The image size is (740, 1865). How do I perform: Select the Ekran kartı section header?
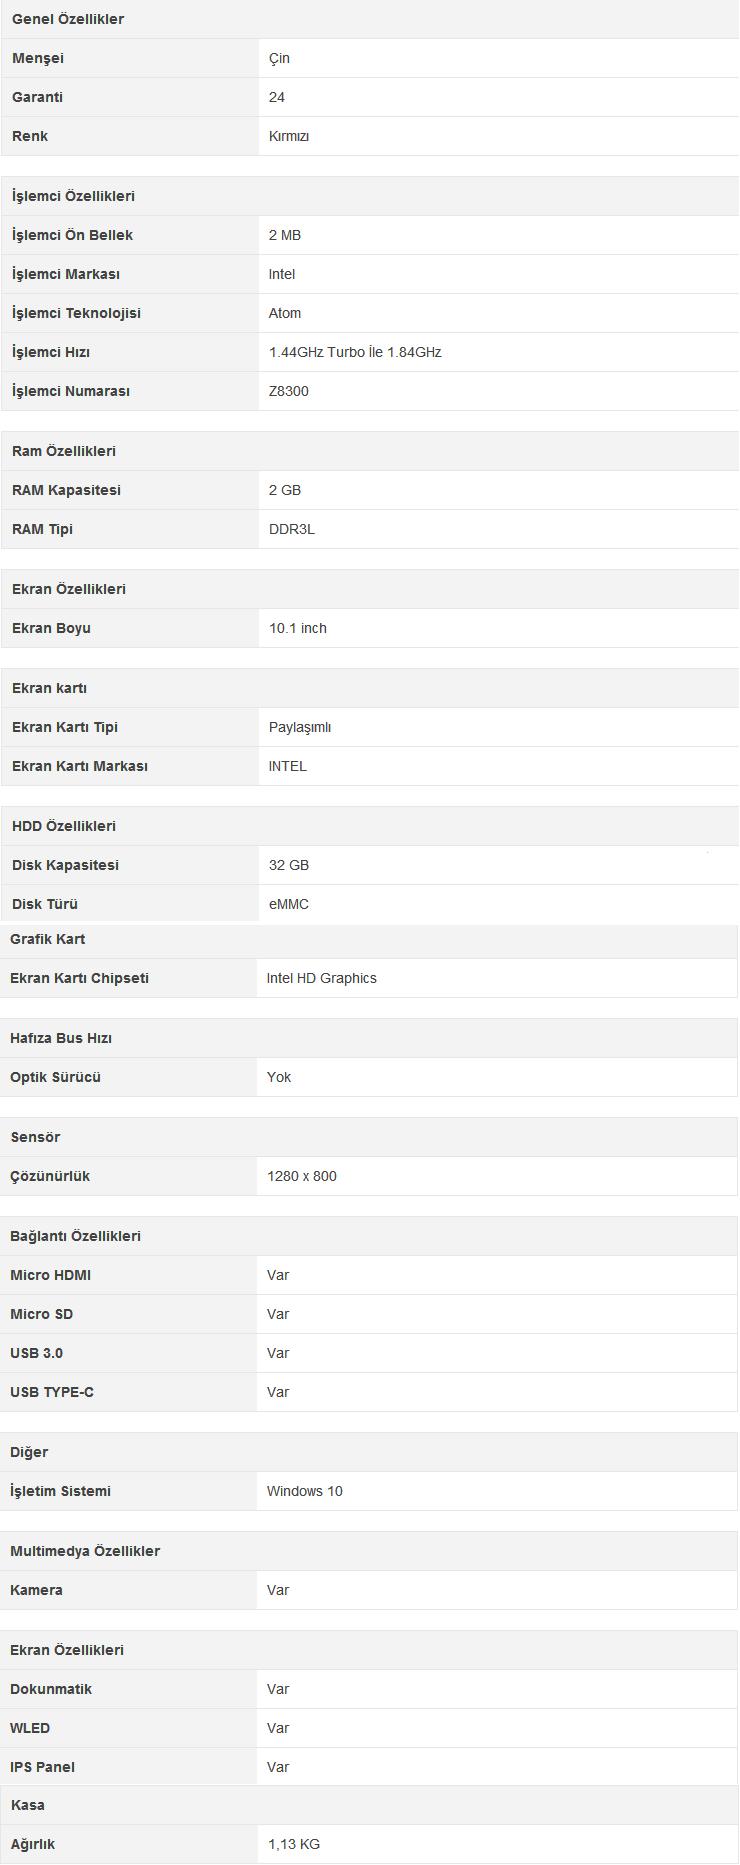pyautogui.click(x=49, y=688)
